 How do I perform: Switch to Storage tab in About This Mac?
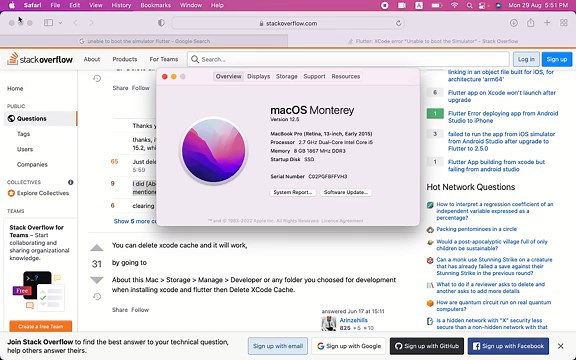click(287, 76)
